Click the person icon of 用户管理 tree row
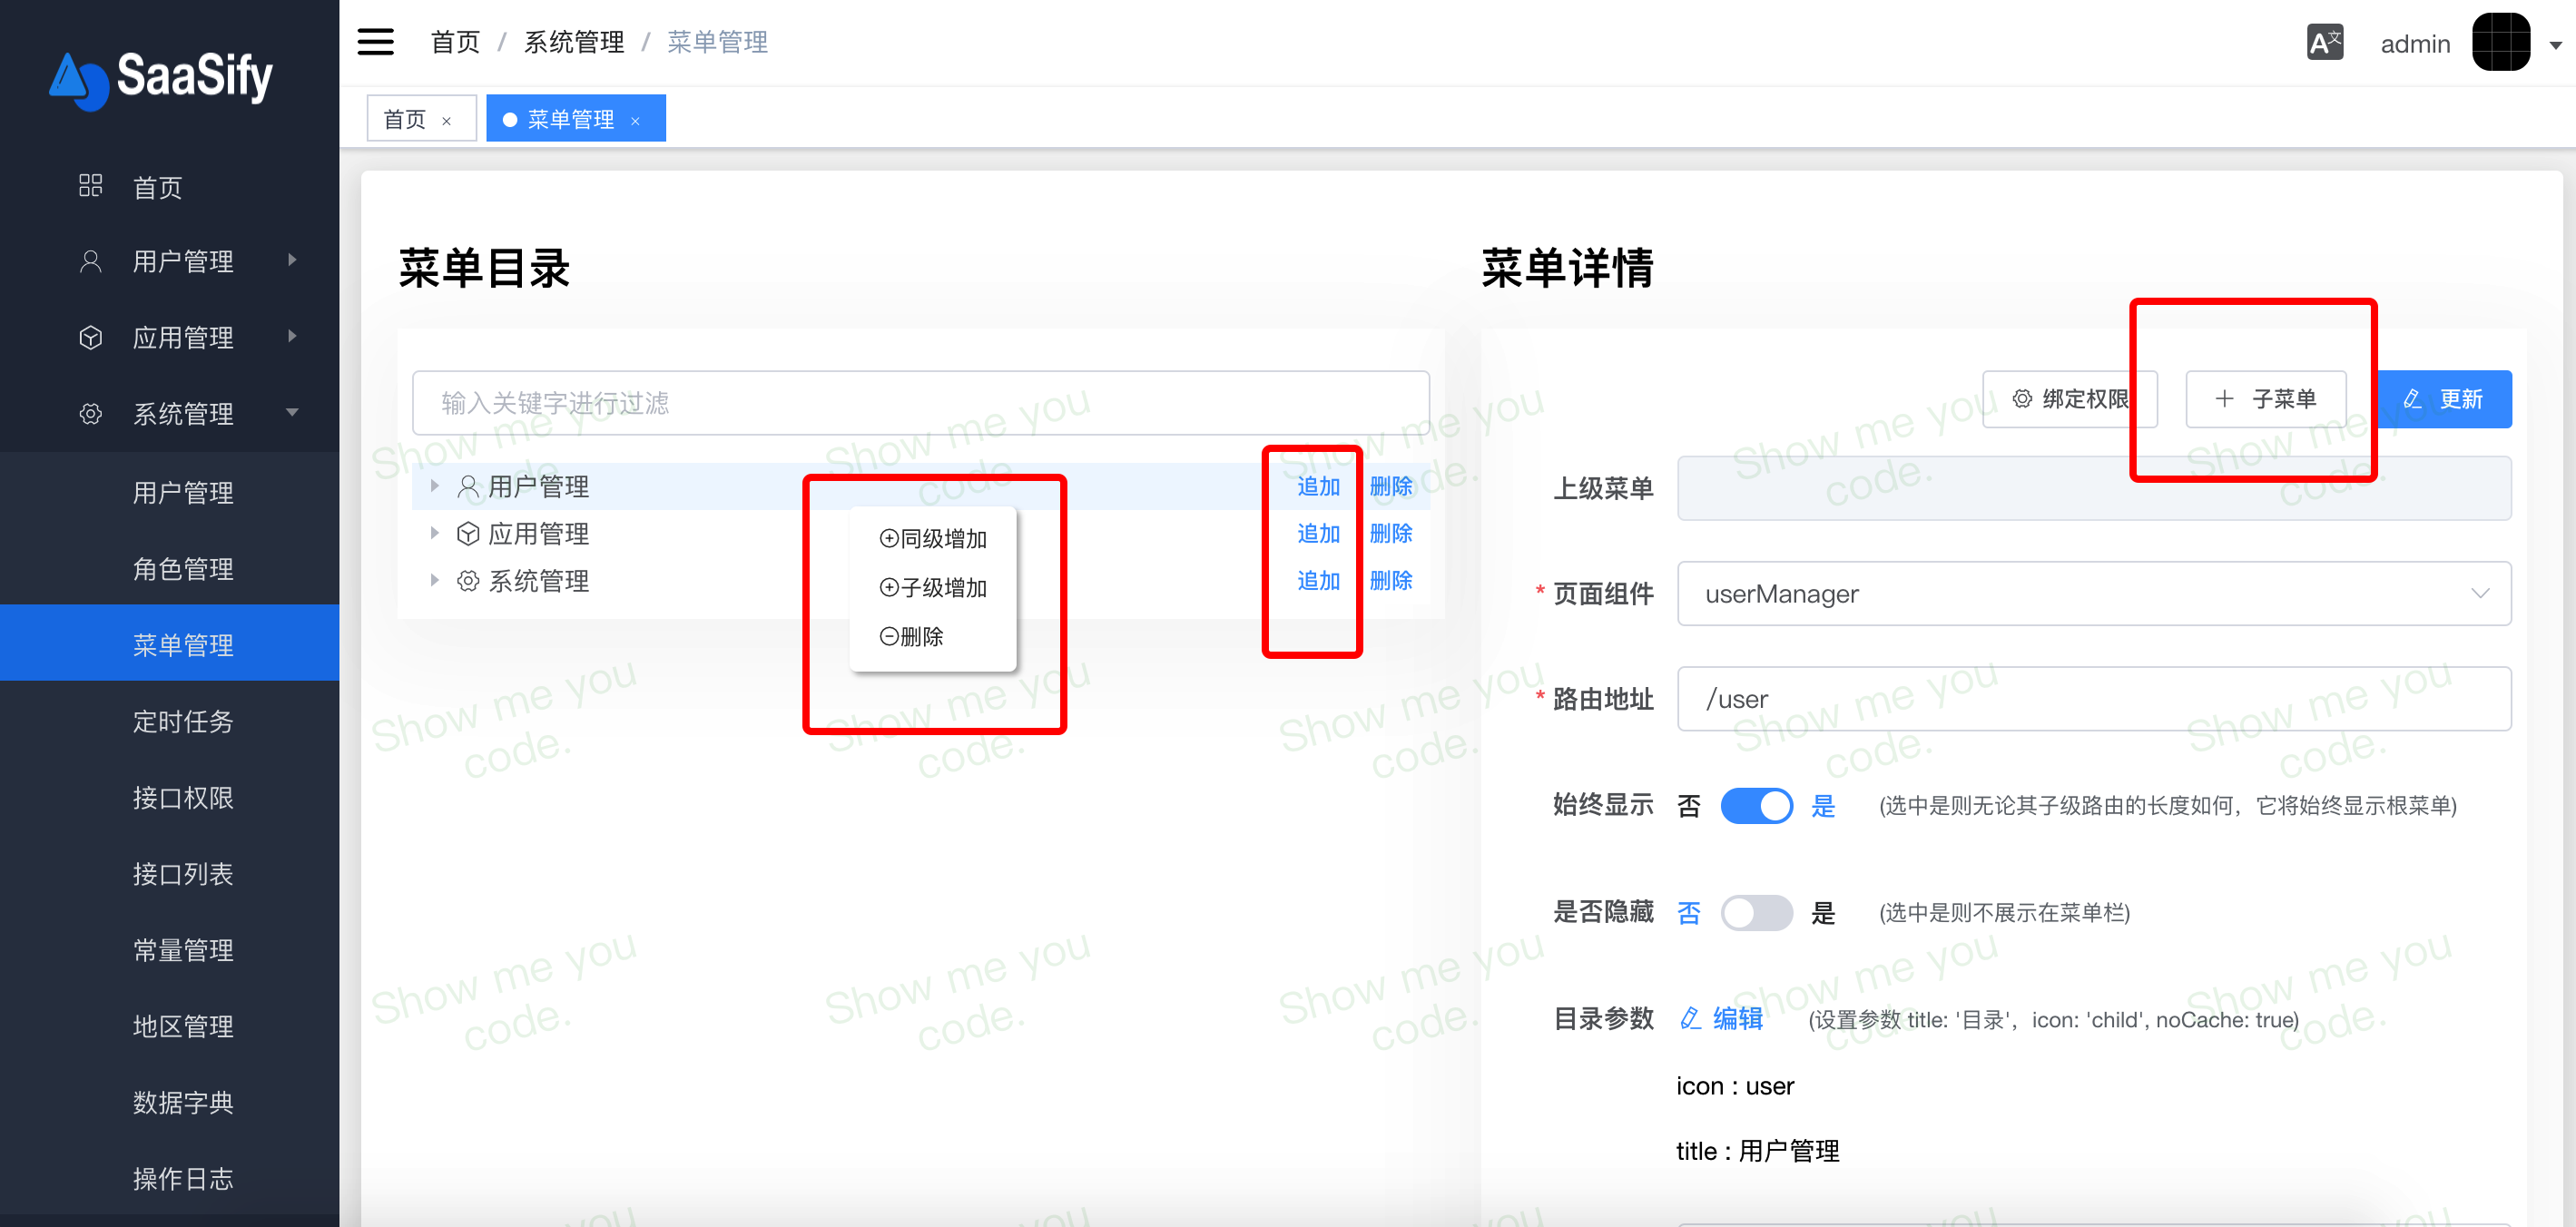Image resolution: width=2576 pixels, height=1227 pixels. (x=467, y=486)
